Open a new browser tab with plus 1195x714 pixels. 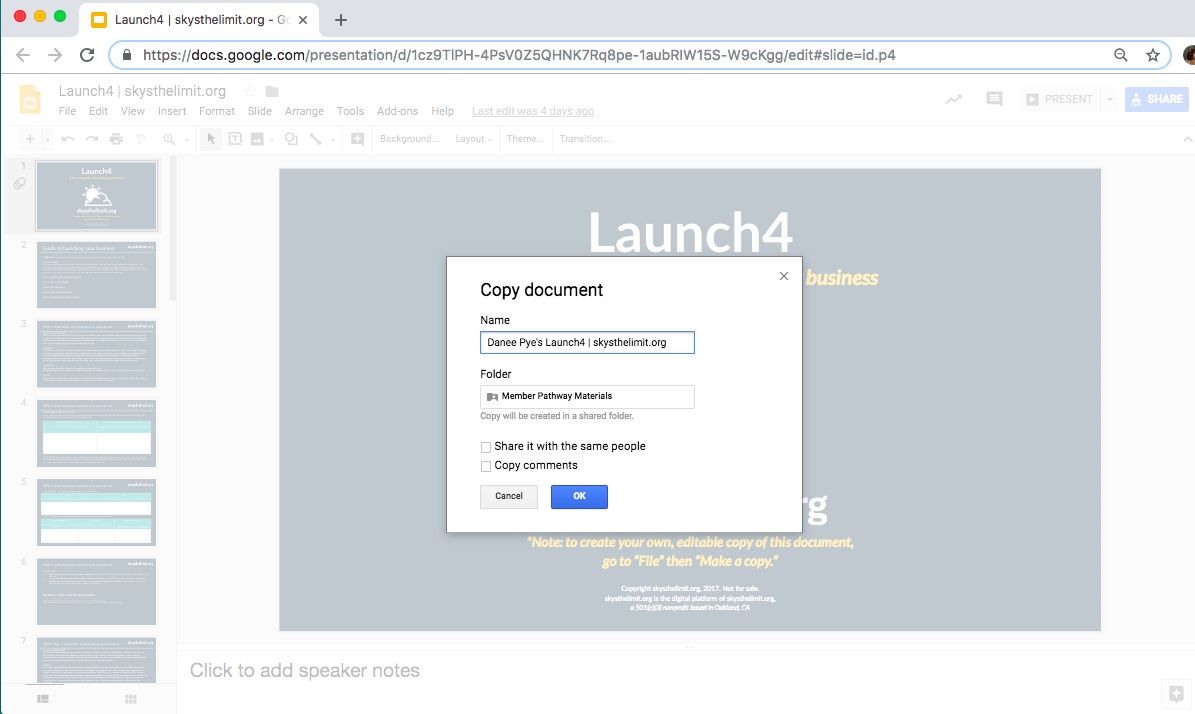click(341, 20)
